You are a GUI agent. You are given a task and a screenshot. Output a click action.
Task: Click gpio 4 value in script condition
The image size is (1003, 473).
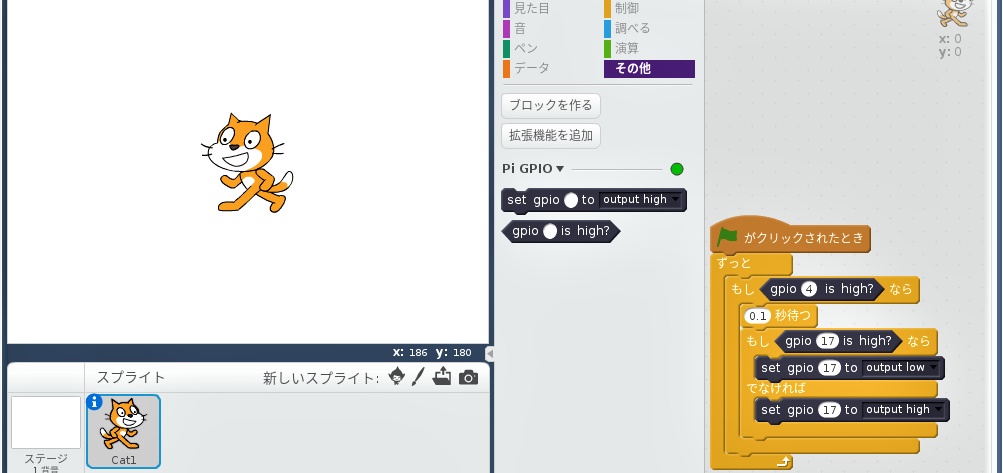[810, 289]
